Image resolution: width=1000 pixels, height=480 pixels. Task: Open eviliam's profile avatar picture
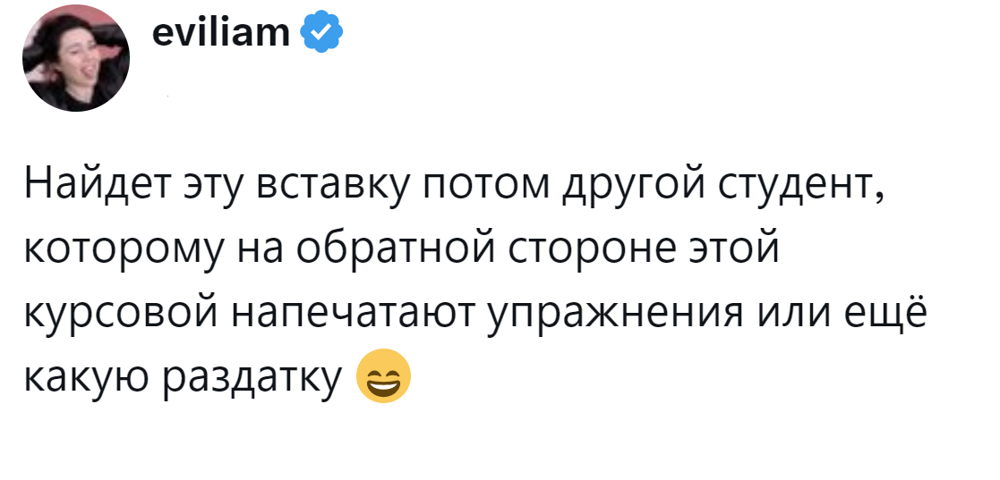pos(76,58)
